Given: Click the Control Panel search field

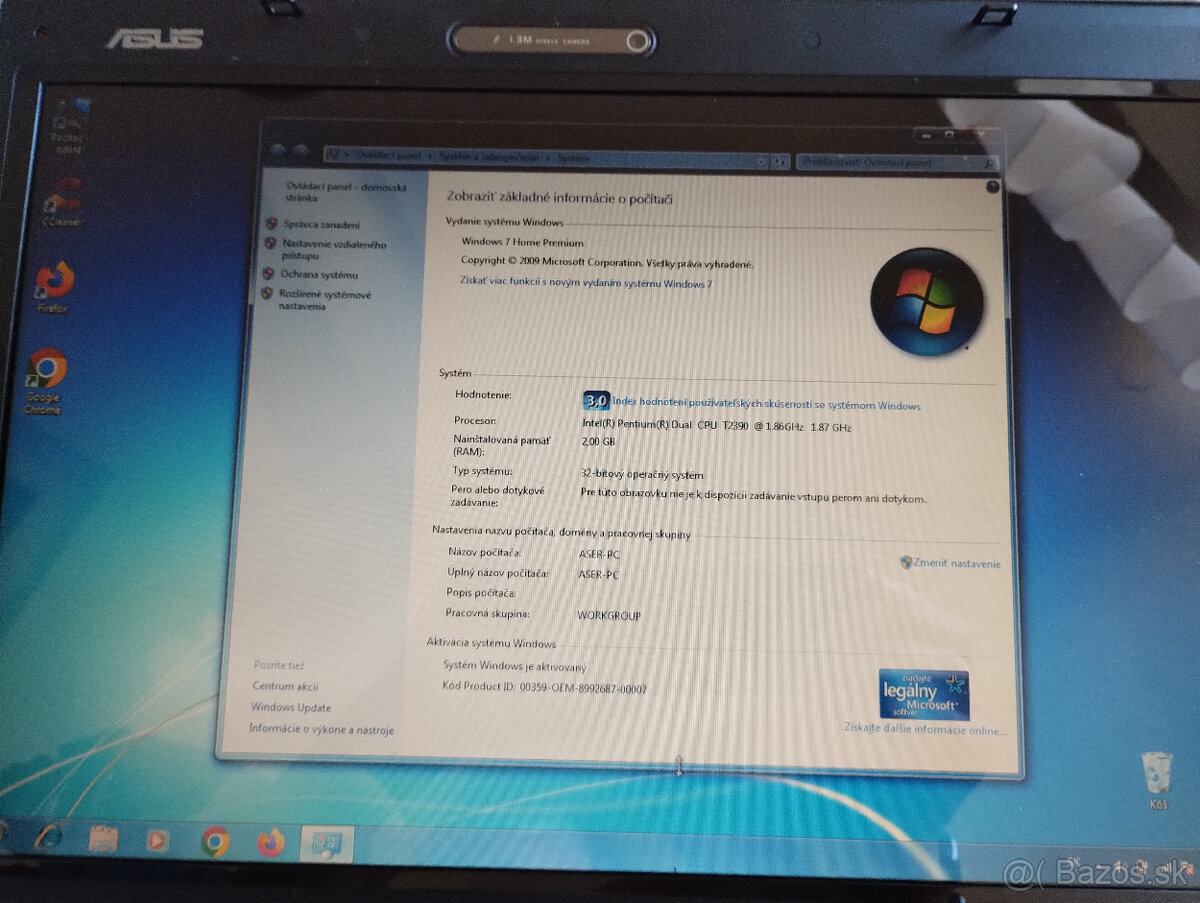Looking at the screenshot, I should pos(885,162).
